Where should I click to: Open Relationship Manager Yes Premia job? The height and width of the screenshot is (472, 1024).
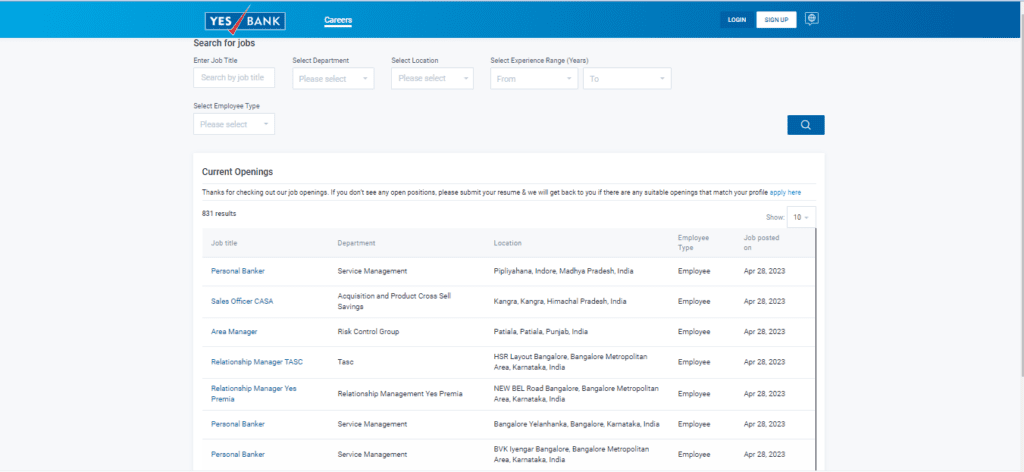pos(253,394)
